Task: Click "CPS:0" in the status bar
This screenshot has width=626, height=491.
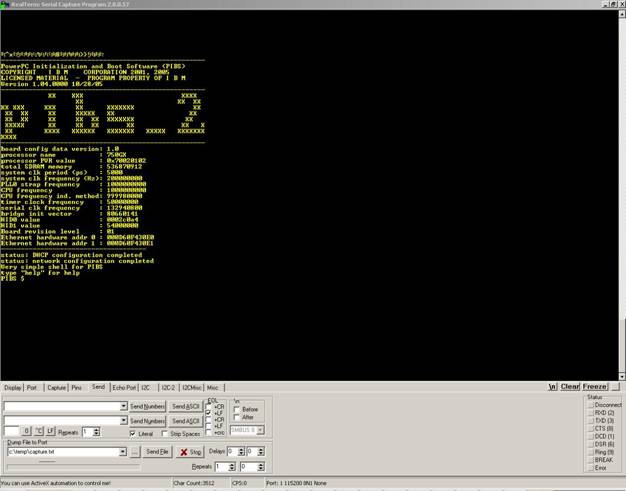Action: 240,483
